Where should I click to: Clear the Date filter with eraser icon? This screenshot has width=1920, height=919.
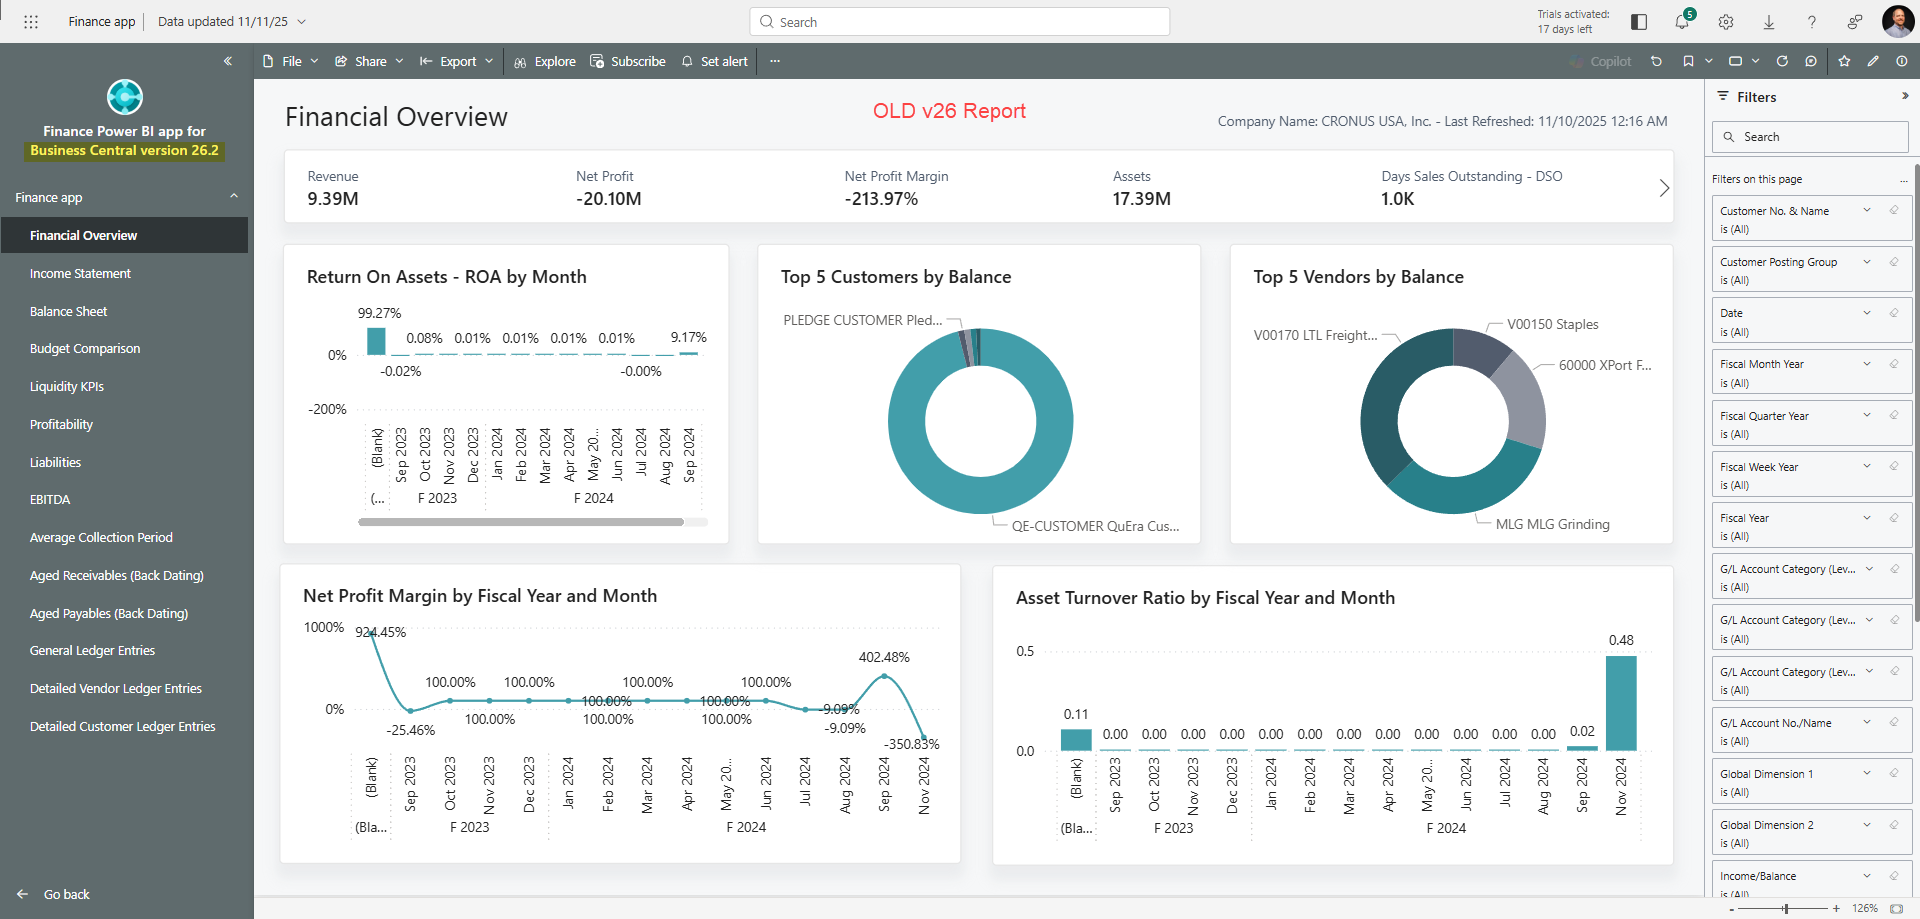(x=1894, y=313)
